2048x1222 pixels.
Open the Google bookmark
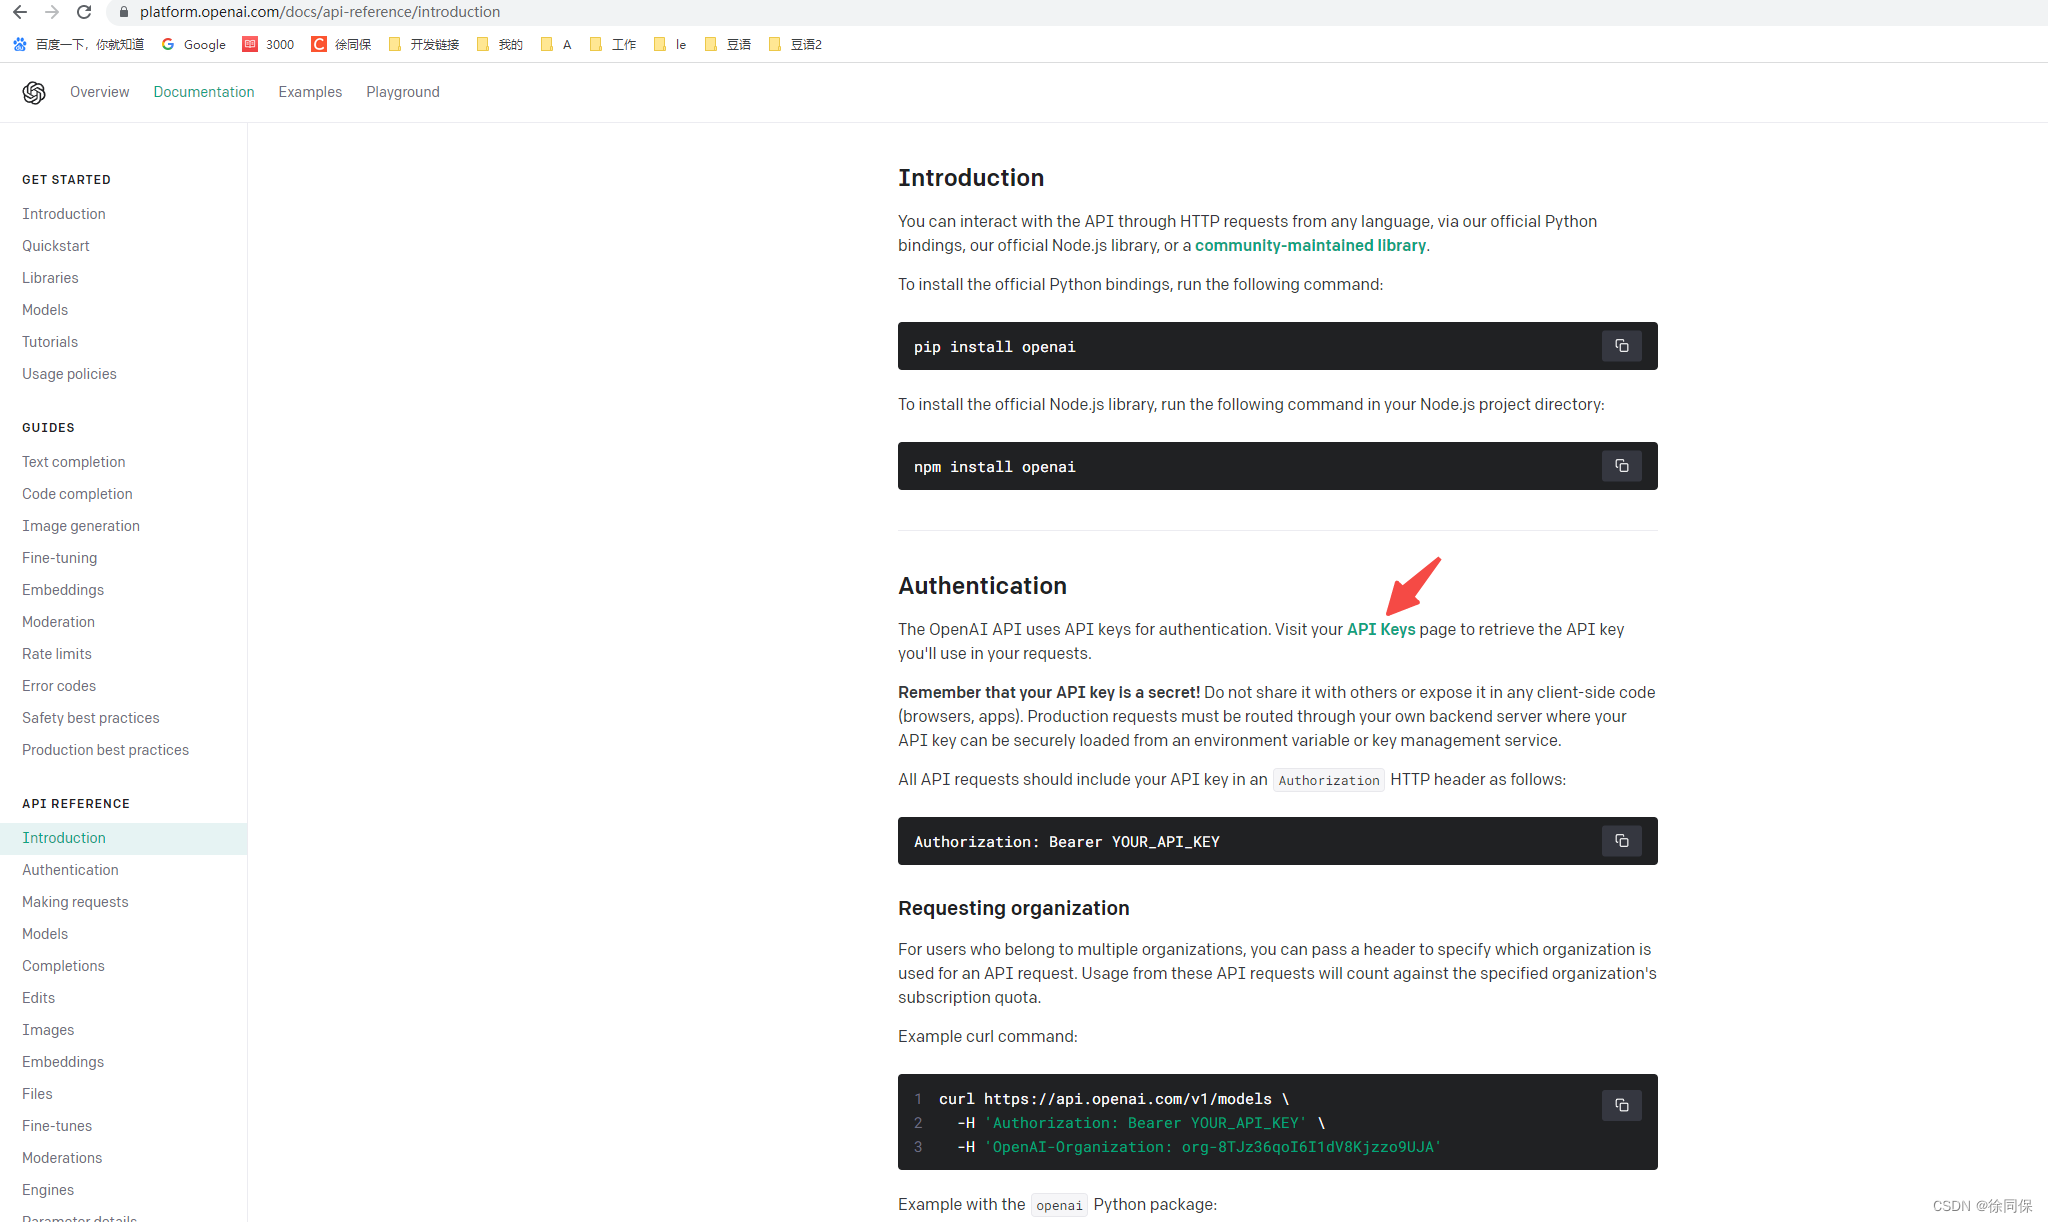(x=194, y=44)
